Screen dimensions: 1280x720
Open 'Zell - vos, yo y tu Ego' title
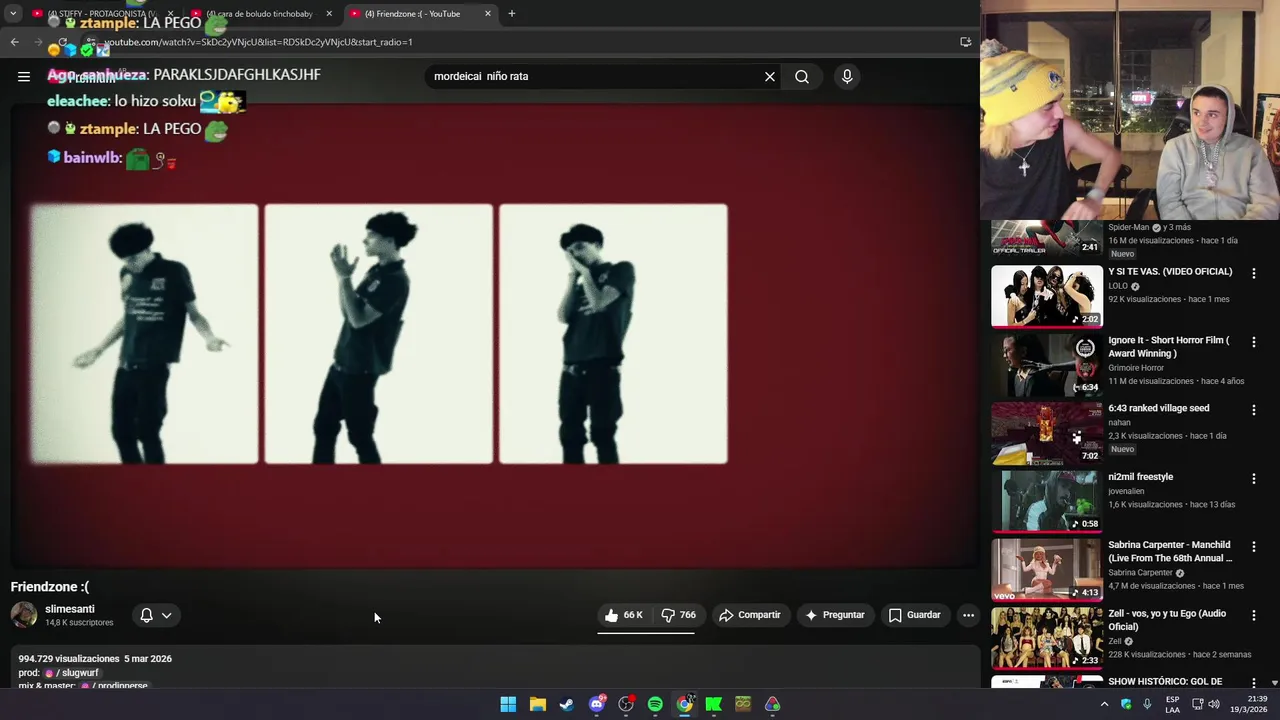(1167, 620)
